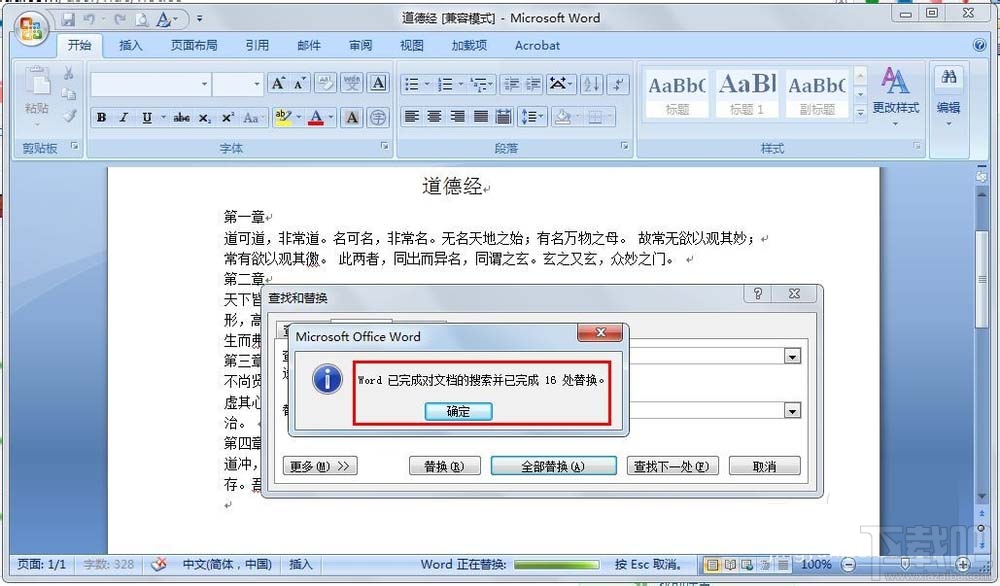Click 确定 to confirm the replacement message
The height and width of the screenshot is (586, 1000).
pos(458,411)
